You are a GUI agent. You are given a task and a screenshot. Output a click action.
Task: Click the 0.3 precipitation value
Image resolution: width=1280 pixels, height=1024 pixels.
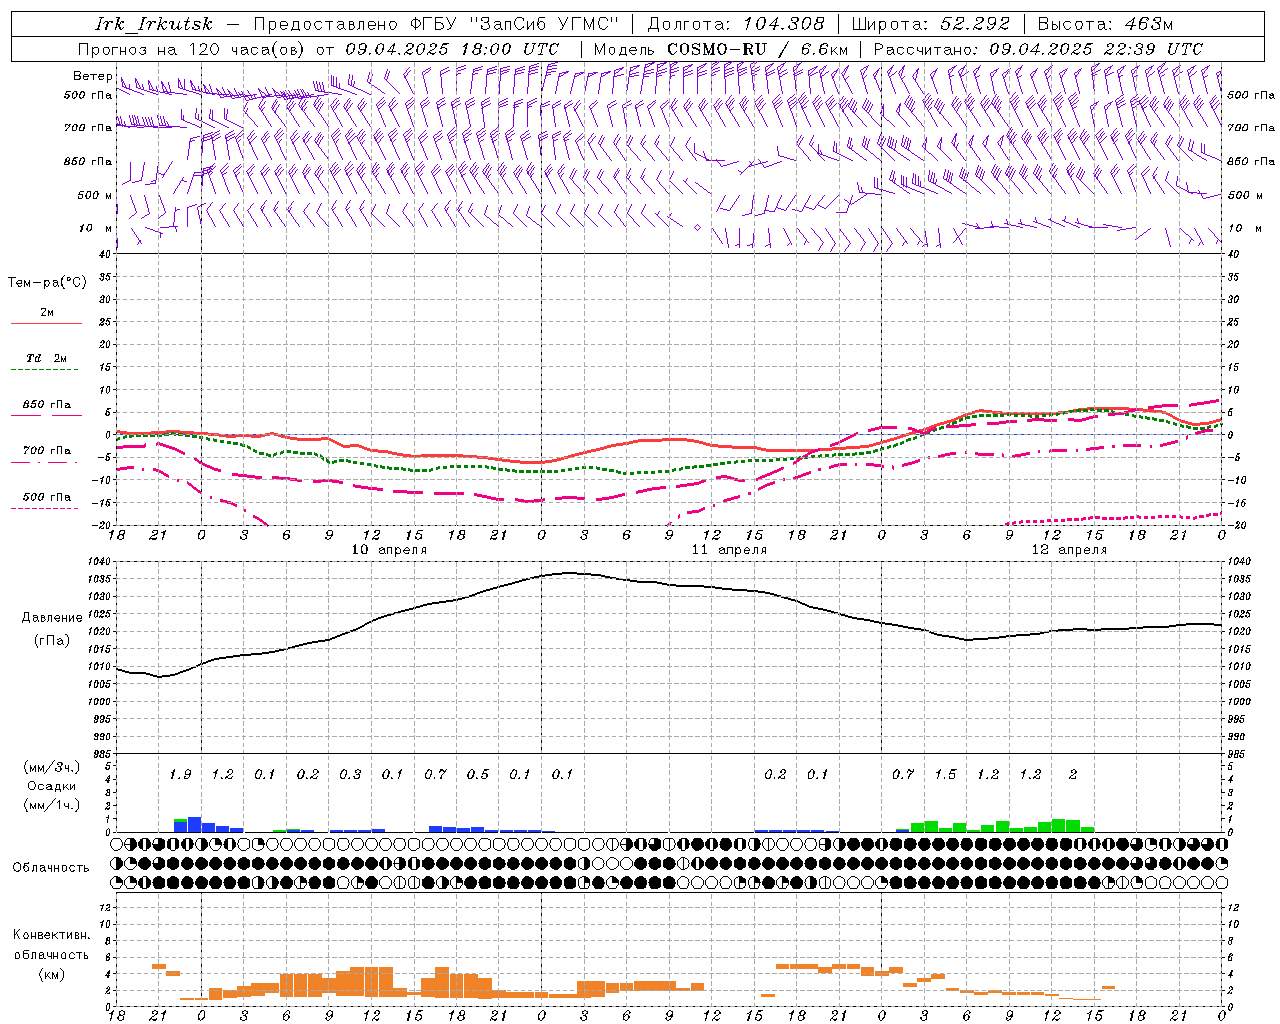(350, 775)
